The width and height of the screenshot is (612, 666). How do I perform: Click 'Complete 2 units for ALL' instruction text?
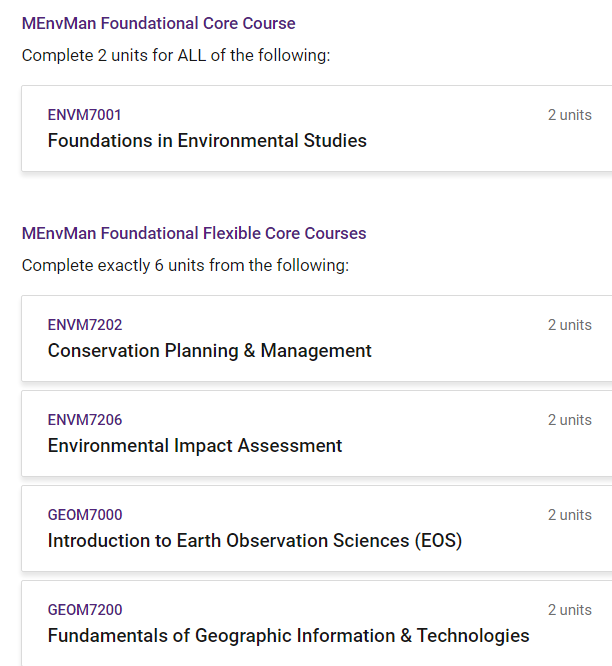pos(175,55)
